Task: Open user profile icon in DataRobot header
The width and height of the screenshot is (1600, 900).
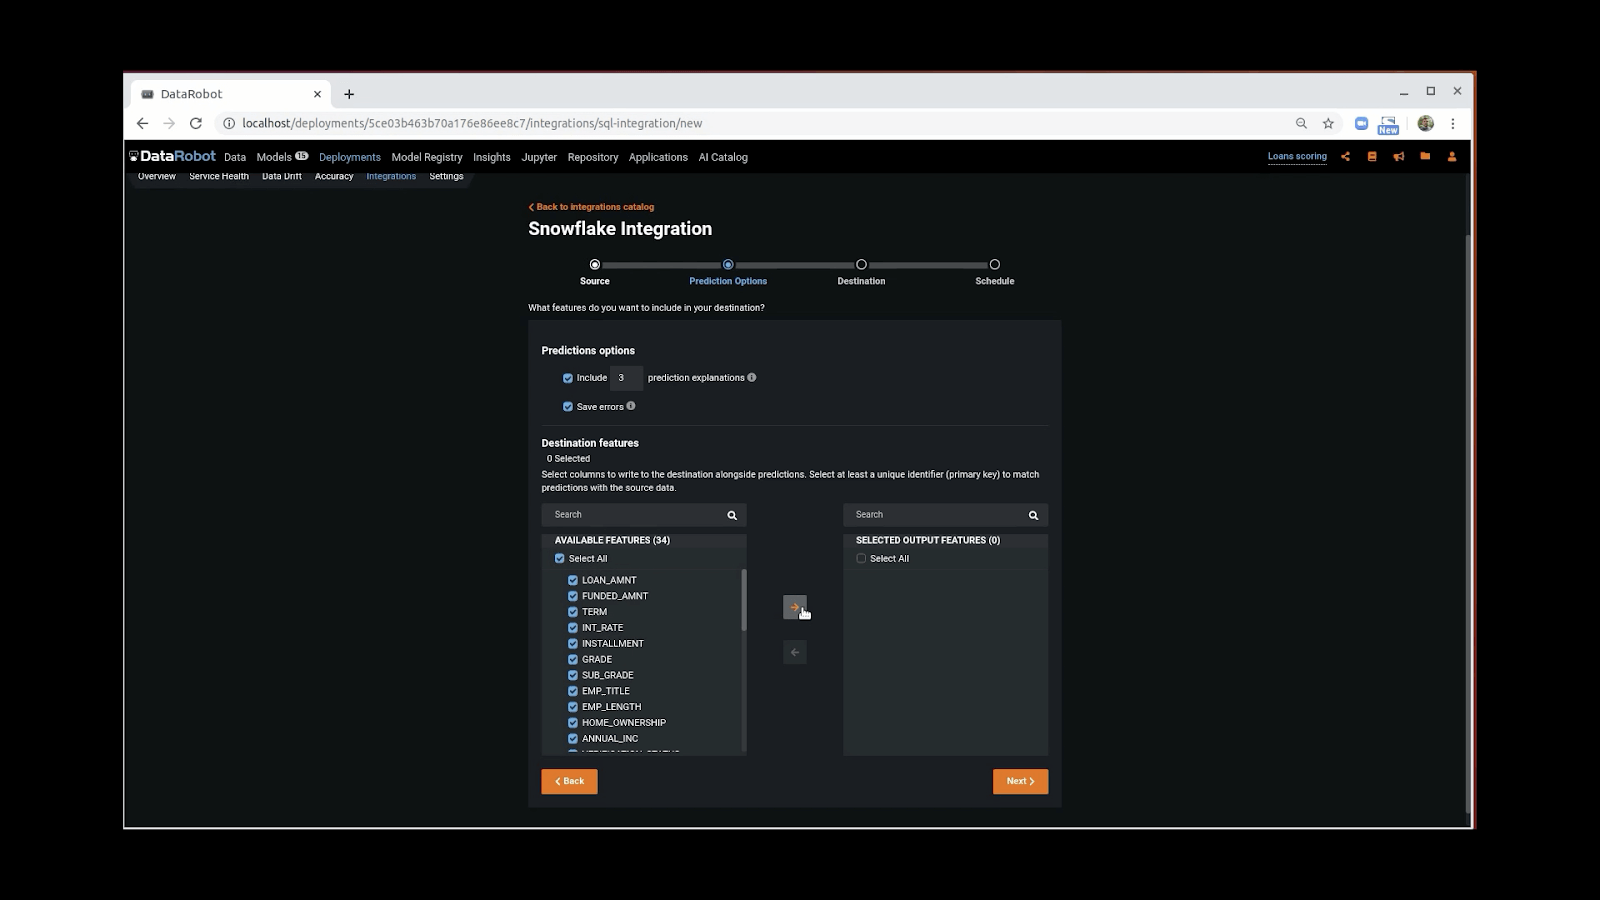Action: pyautogui.click(x=1452, y=156)
